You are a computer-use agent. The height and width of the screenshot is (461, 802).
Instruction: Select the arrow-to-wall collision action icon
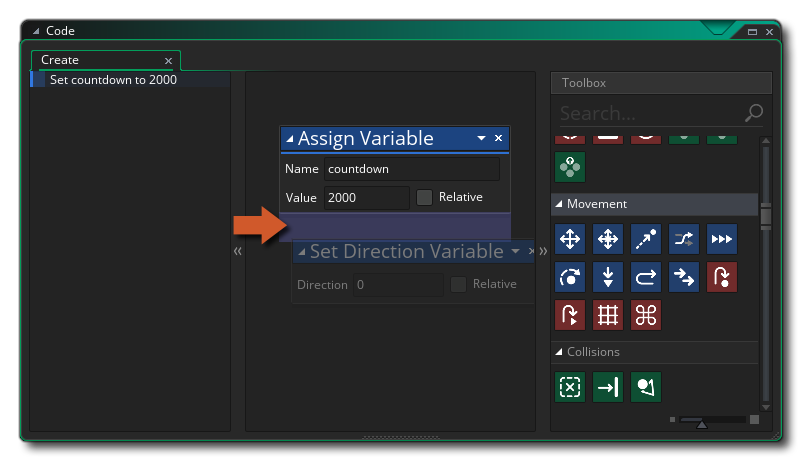[607, 387]
